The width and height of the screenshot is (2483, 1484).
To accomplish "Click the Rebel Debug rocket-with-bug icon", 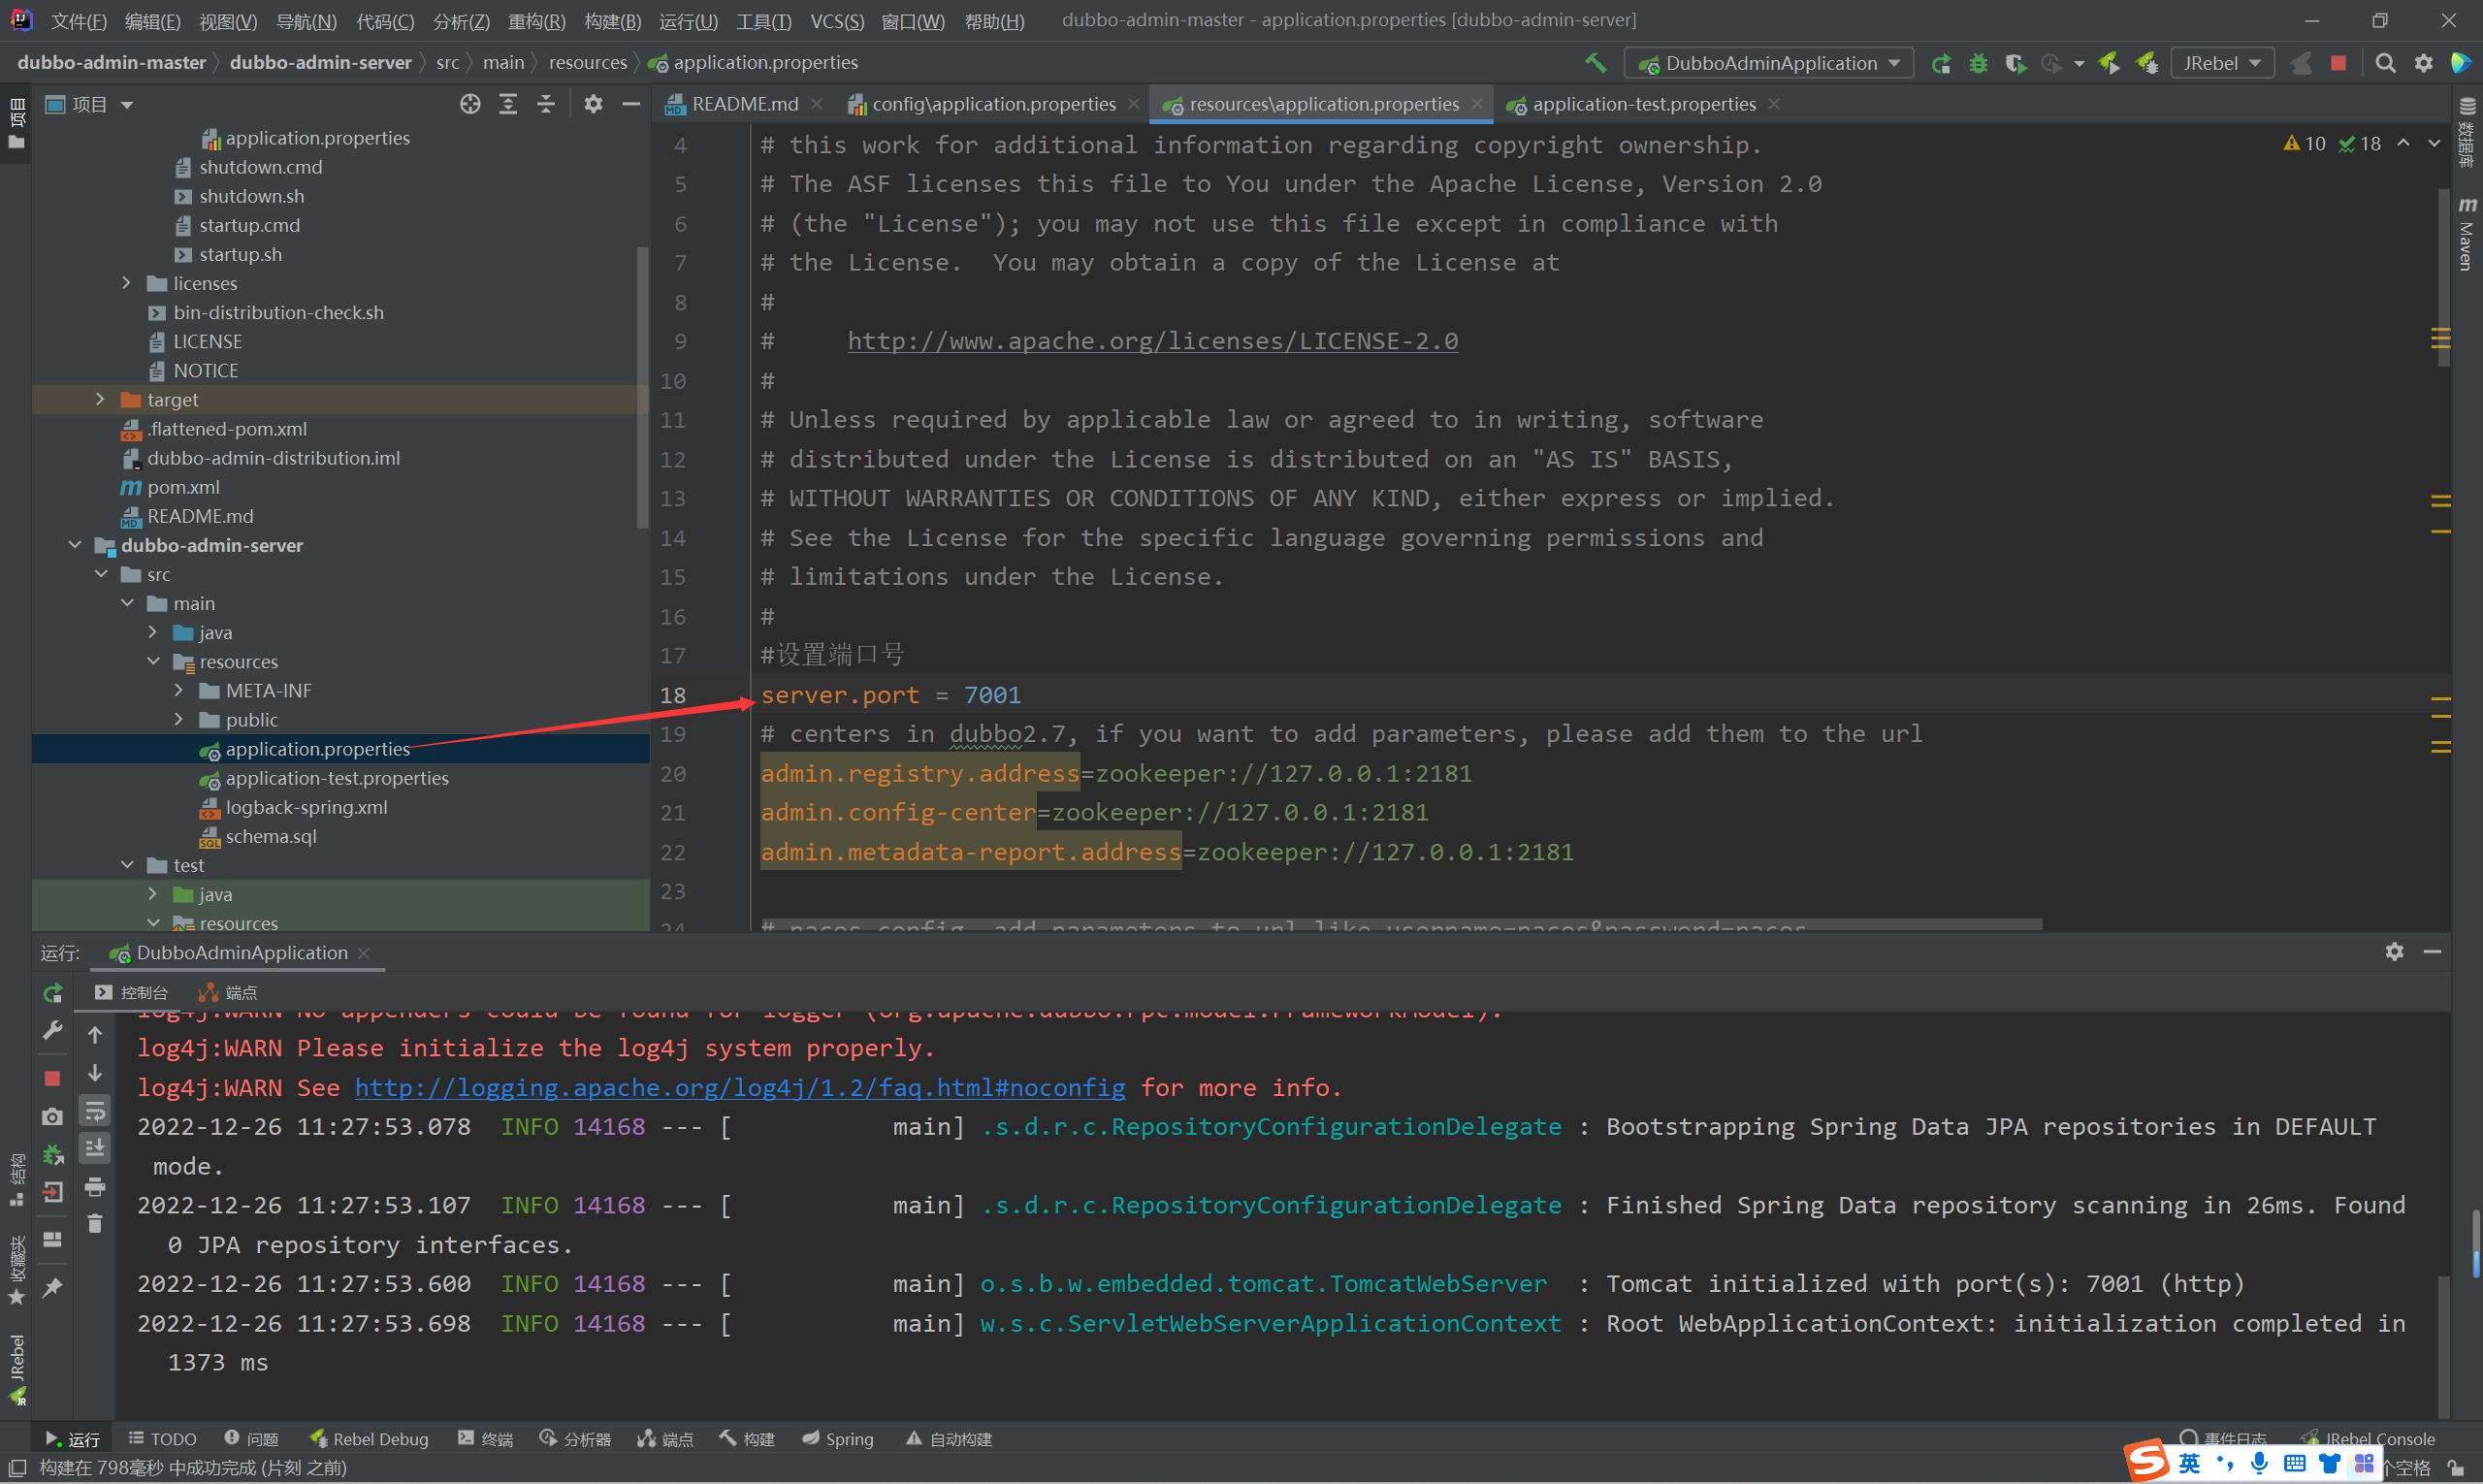I will point(2146,63).
